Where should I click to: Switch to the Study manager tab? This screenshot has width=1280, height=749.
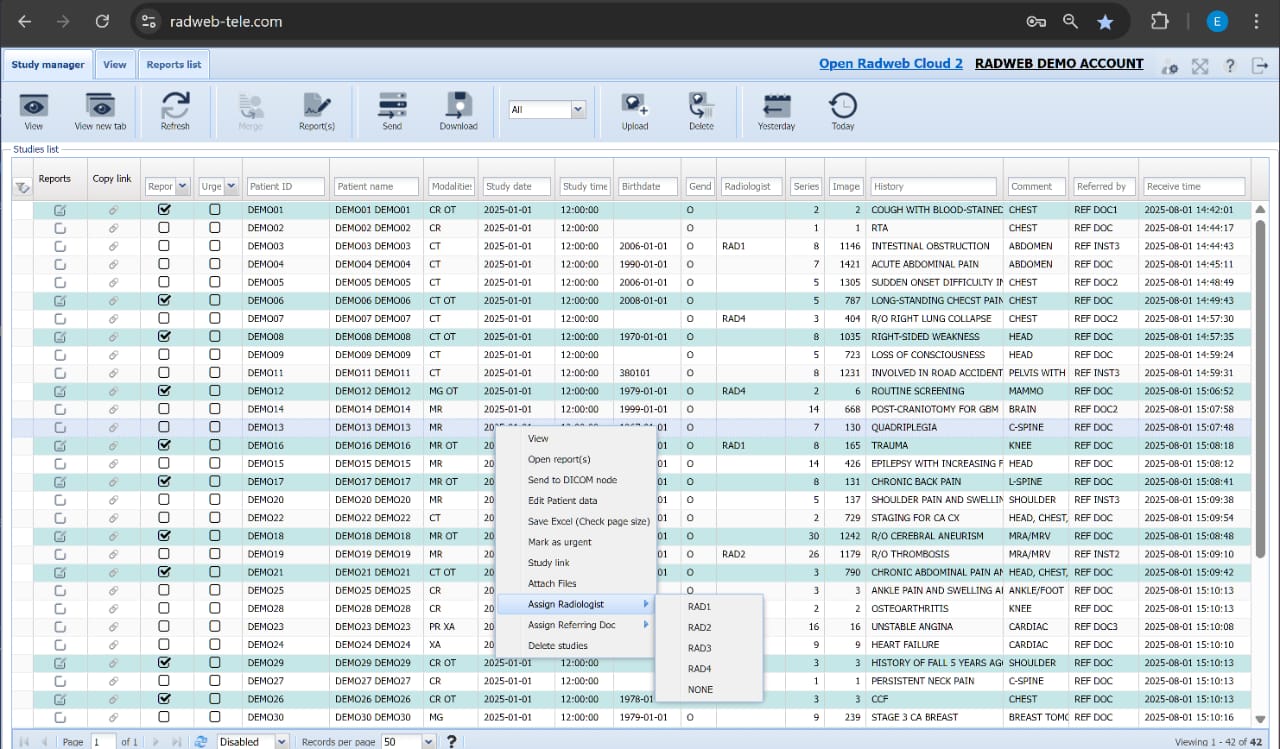48,65
